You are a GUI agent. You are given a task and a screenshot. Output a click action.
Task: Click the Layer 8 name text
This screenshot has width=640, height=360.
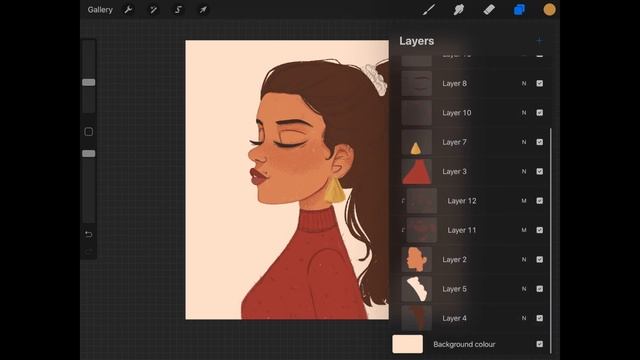(454, 83)
